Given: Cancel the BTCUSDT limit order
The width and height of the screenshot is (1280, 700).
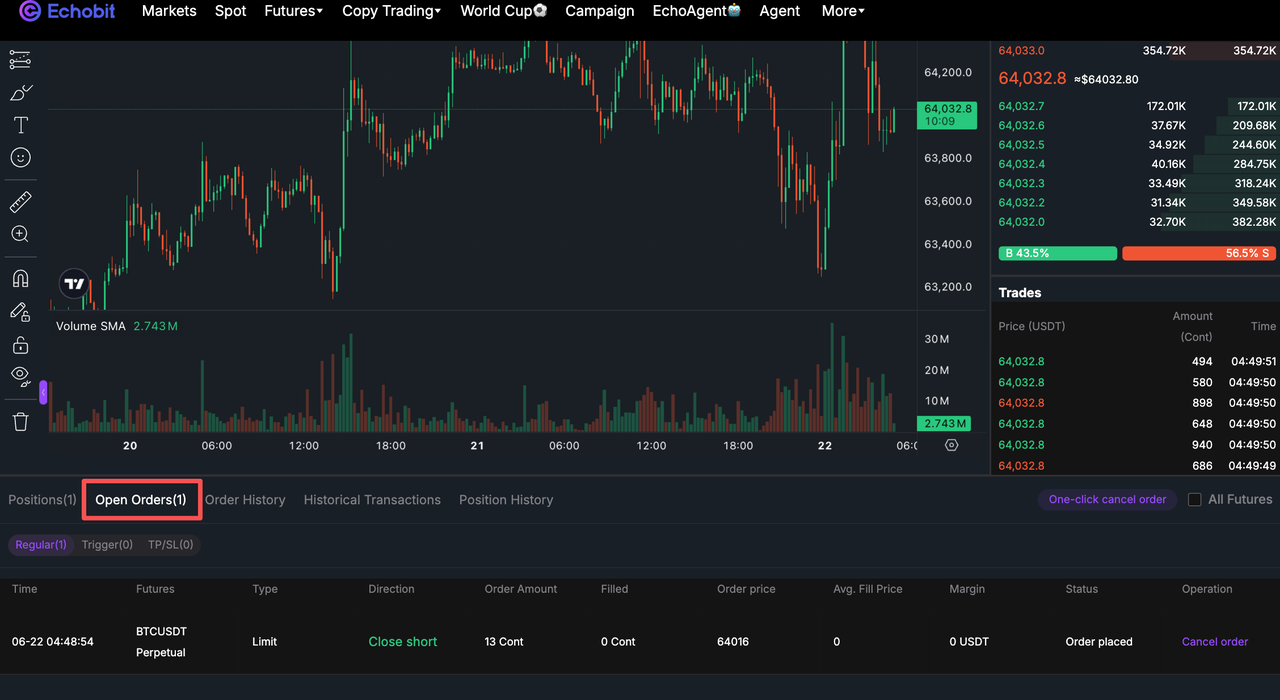Looking at the screenshot, I should tap(1215, 642).
